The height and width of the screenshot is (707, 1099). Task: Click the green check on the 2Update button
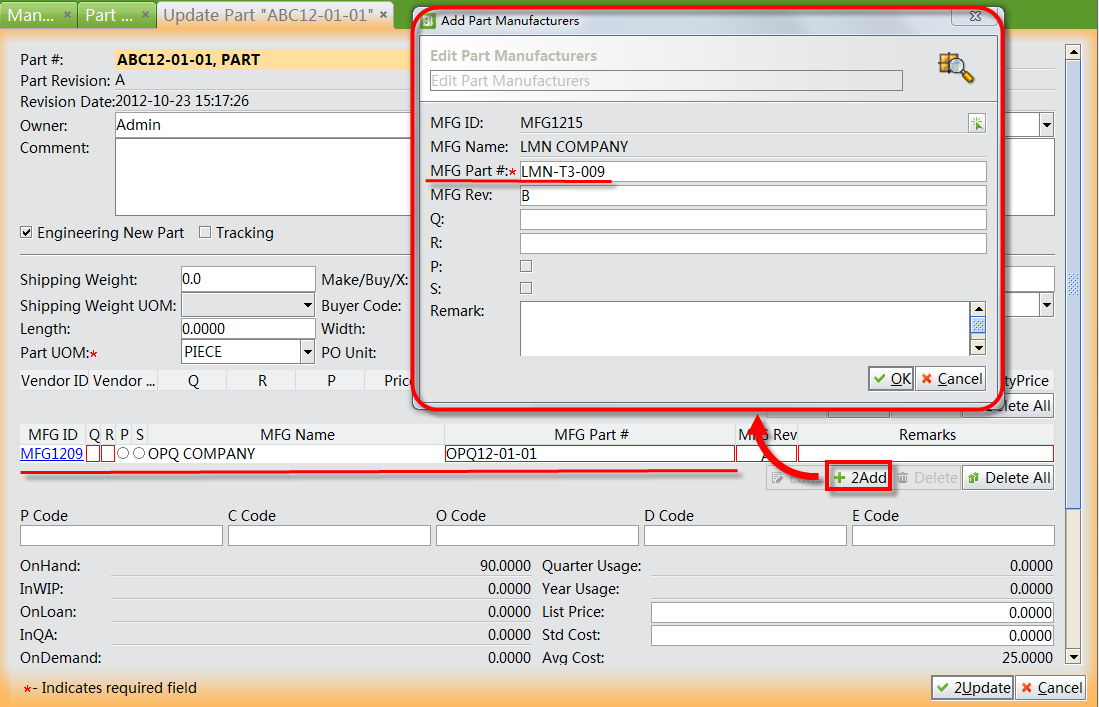tap(945, 688)
